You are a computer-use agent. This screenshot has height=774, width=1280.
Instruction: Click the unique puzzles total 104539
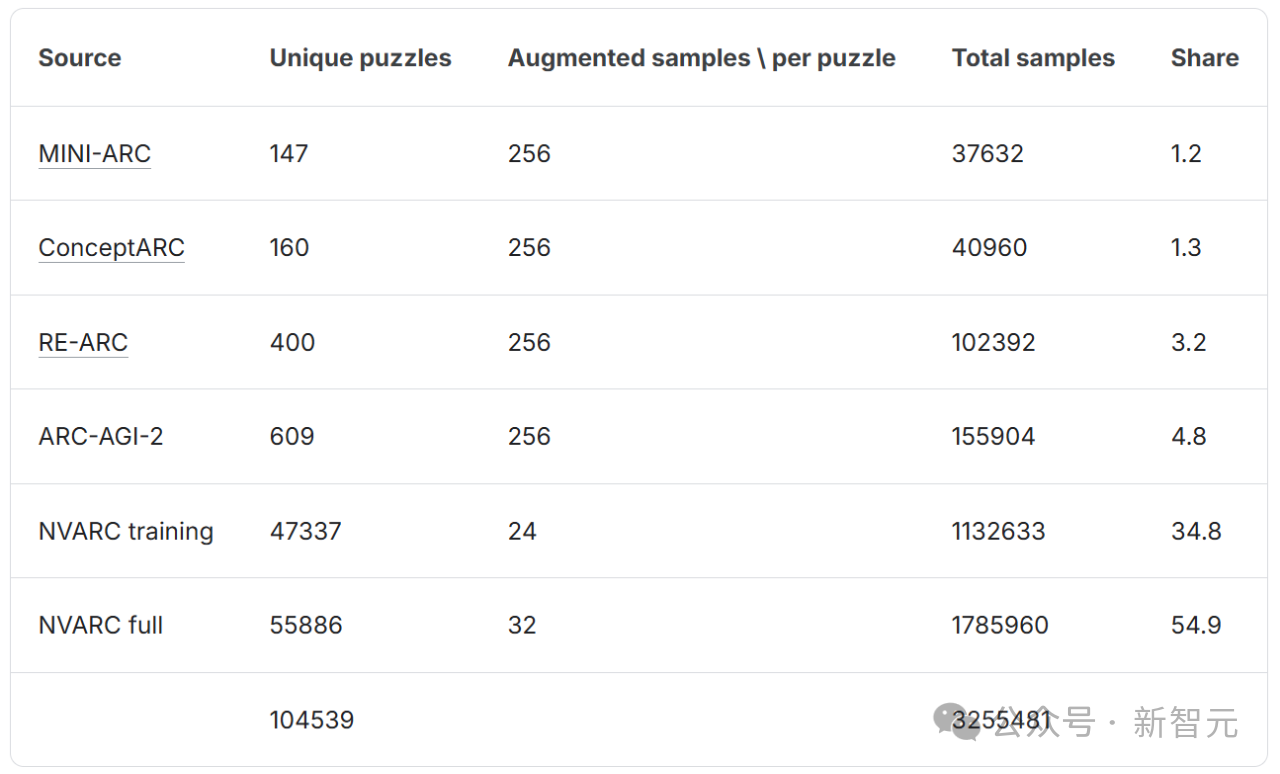(312, 720)
